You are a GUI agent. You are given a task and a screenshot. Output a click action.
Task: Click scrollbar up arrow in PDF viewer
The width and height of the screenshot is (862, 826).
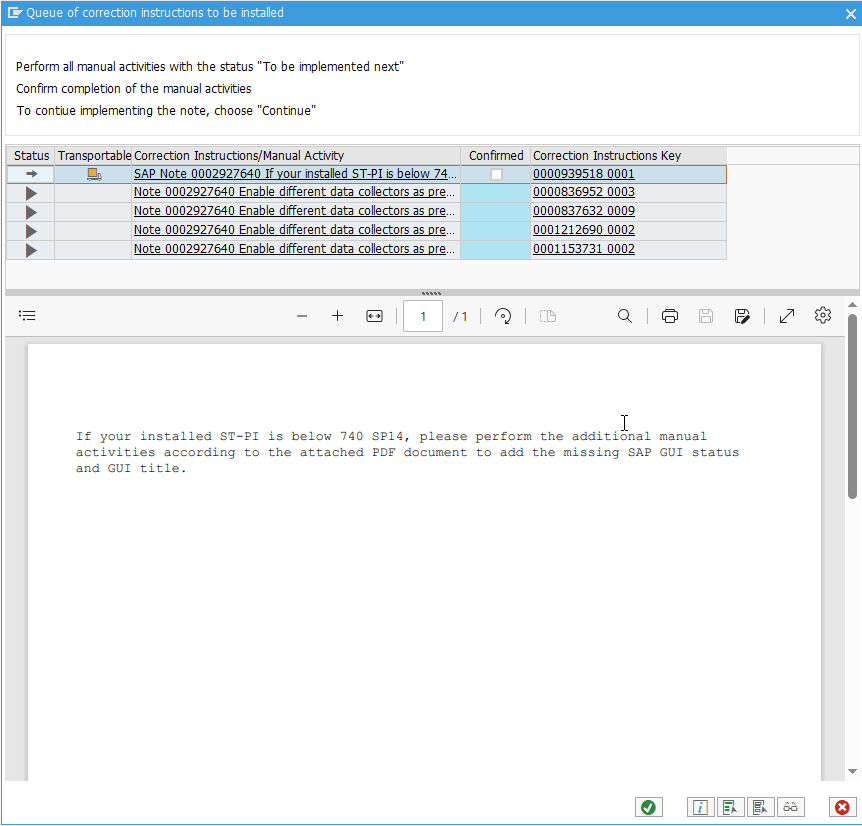tap(852, 304)
